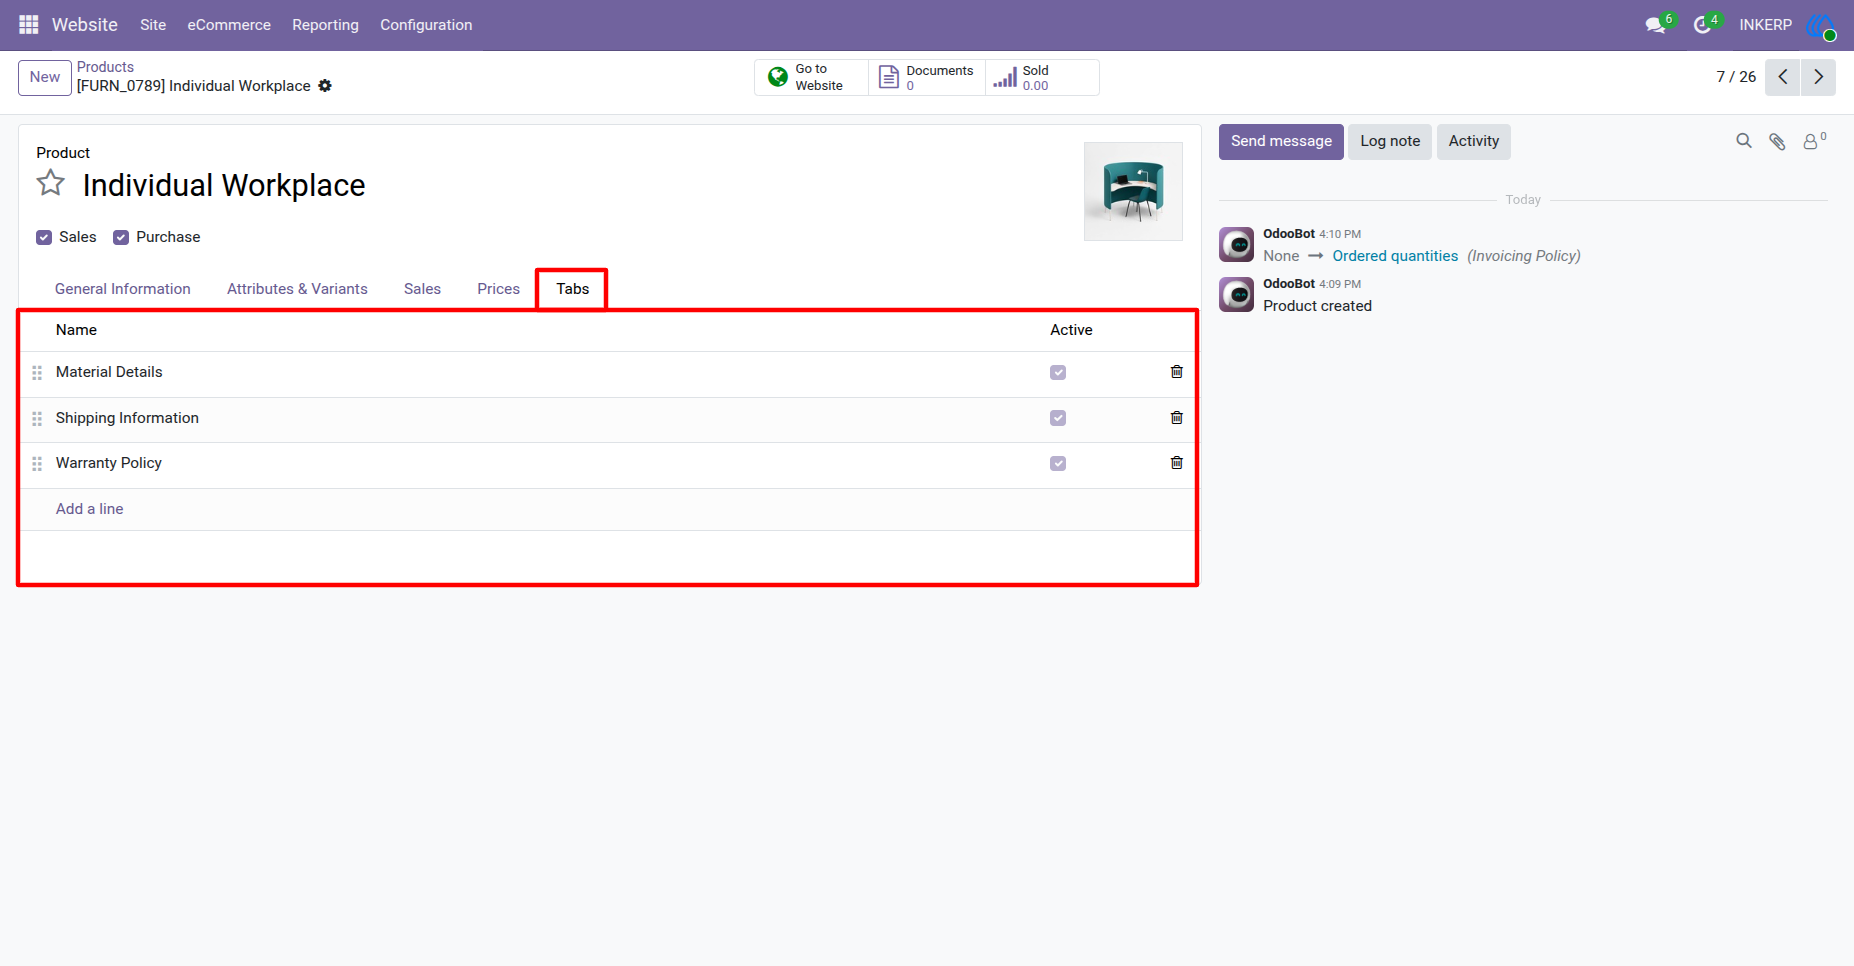Delete the Warranty Policy tab row
Screen dimensions: 1854x966
[1177, 463]
